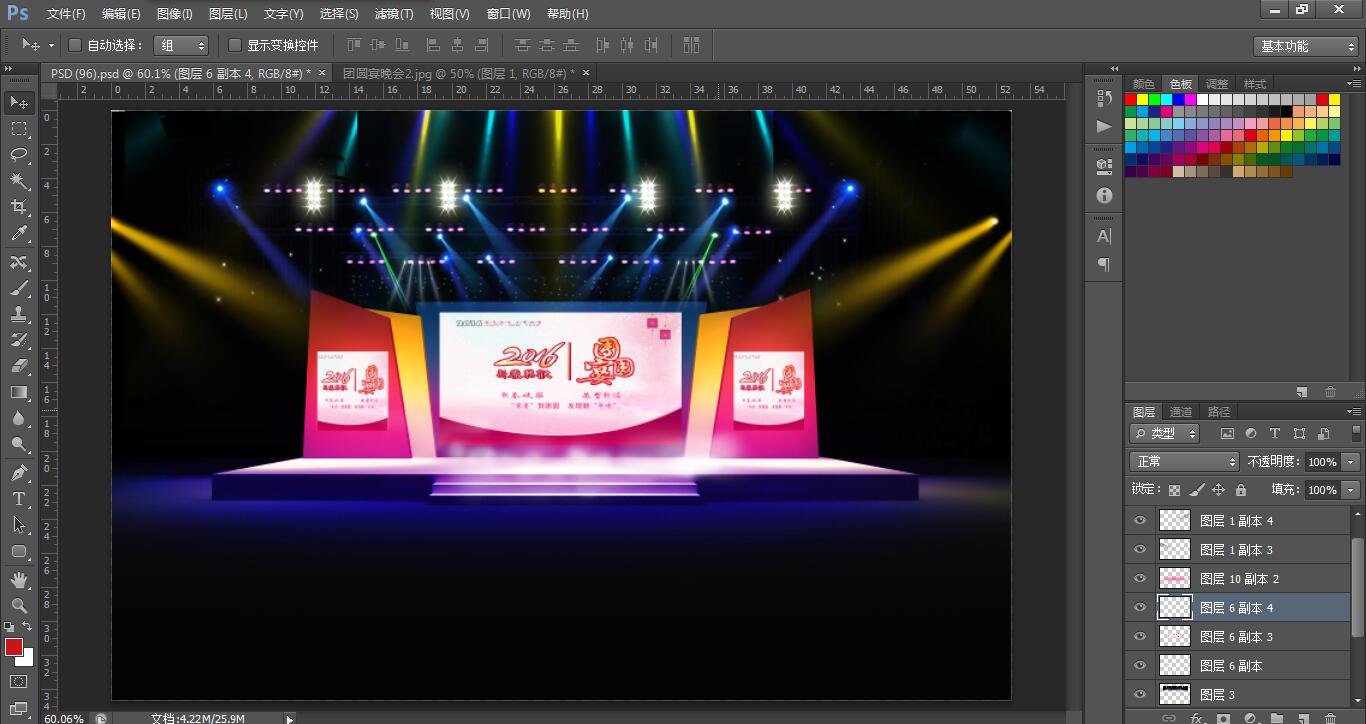Open the 类型 layer filter dropdown
Screen dimensions: 1366x724
(1165, 434)
